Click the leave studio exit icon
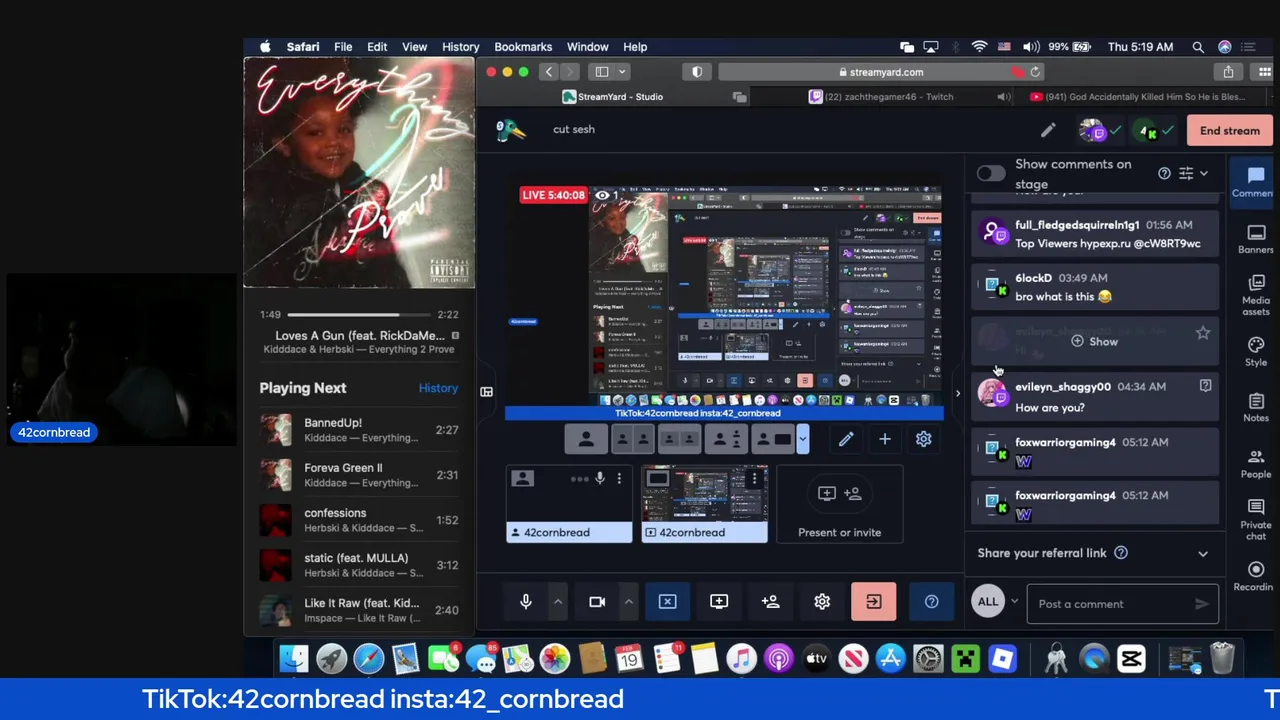This screenshot has height=720, width=1280. 873,601
